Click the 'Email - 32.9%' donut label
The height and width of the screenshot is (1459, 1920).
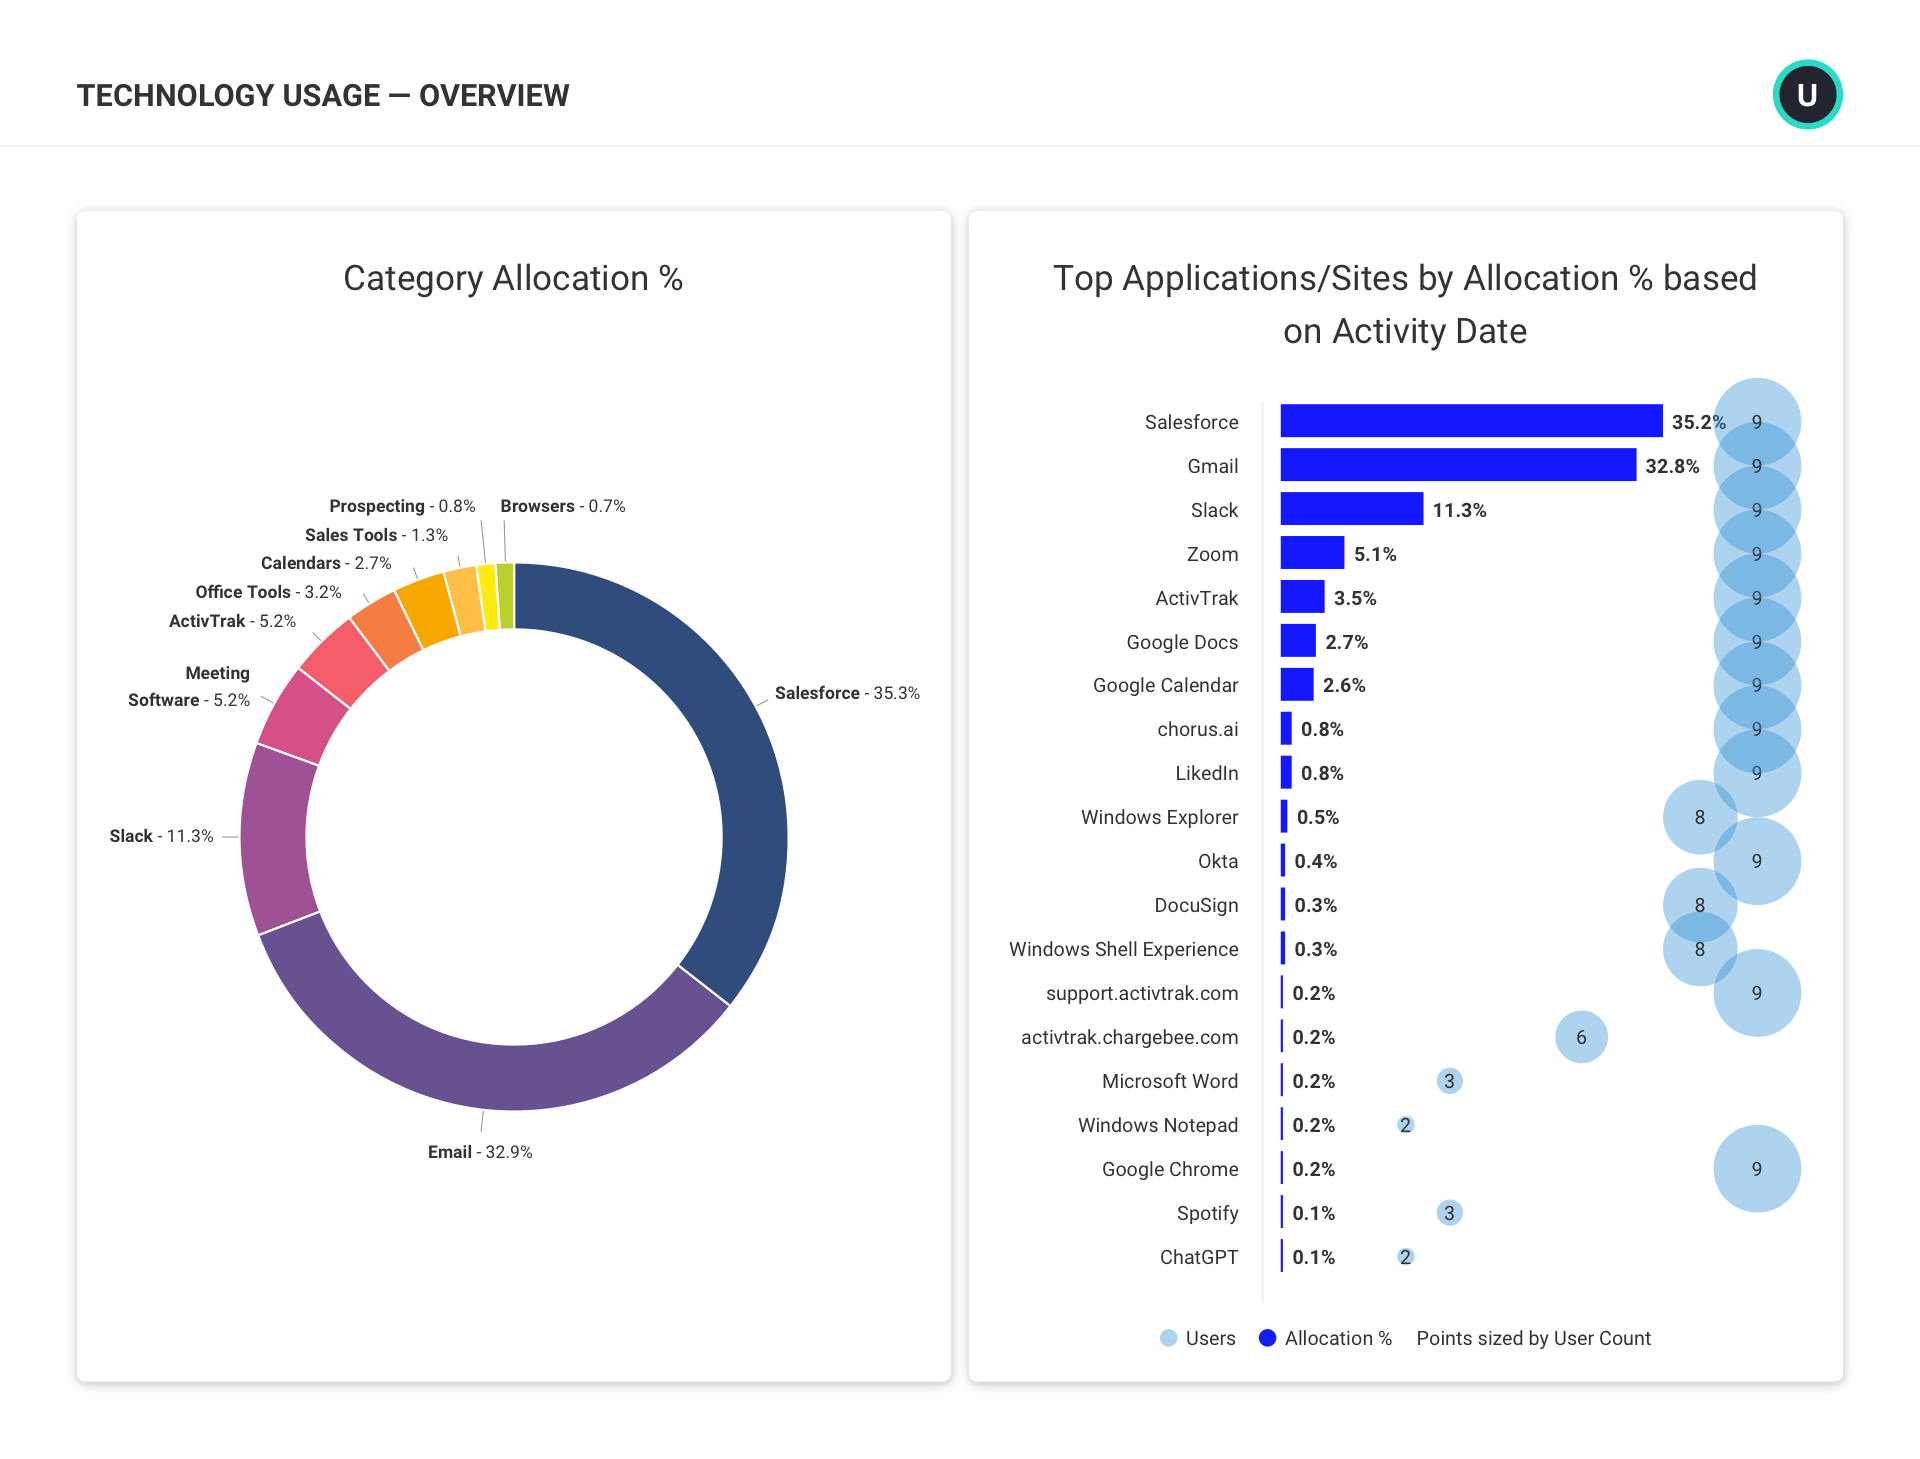(x=480, y=1152)
